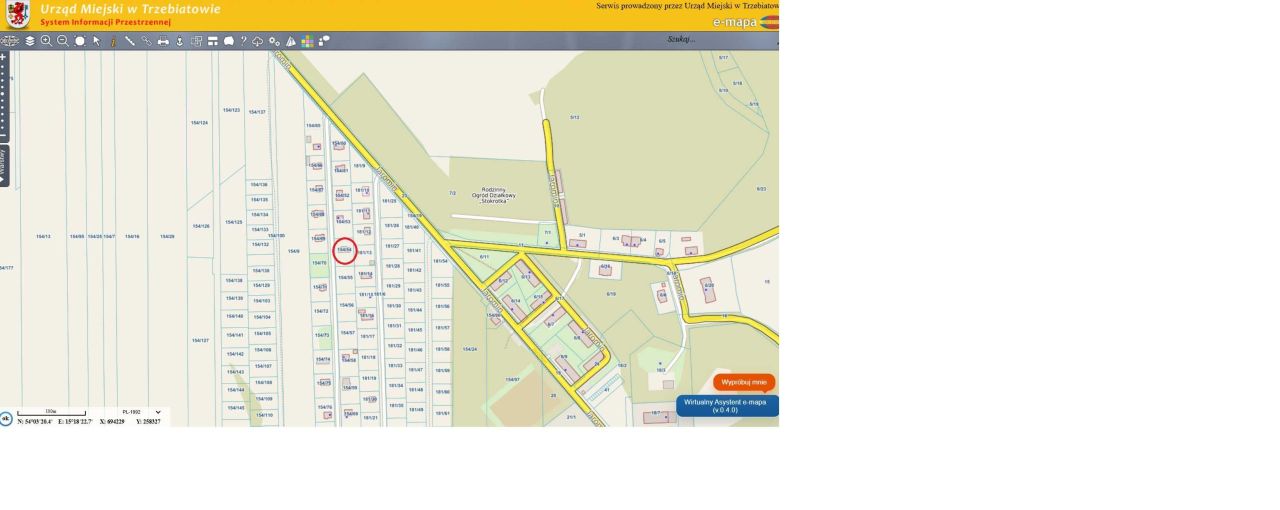1280x510 pixels.
Task: Click the e-mapa logo in header
Action: click(x=745, y=21)
